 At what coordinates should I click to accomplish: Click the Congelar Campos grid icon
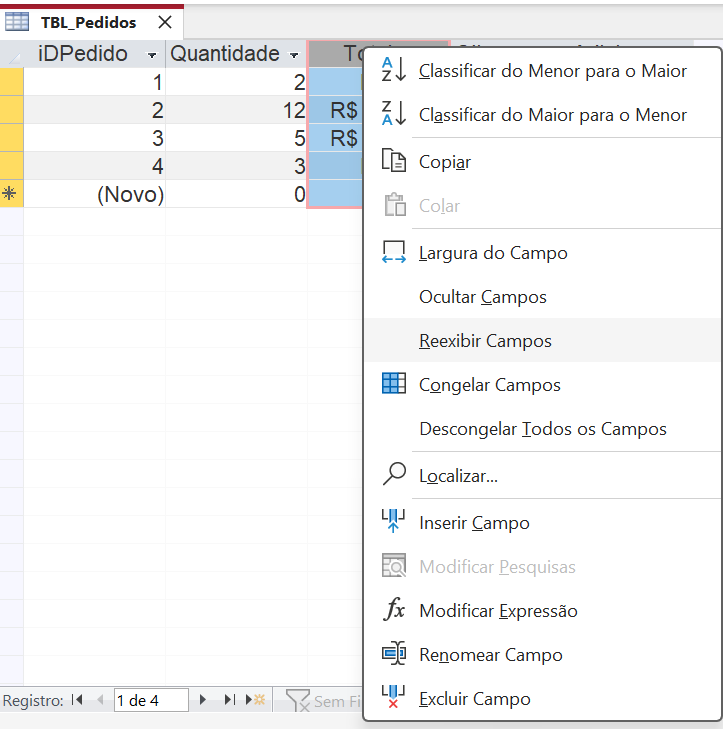(x=394, y=384)
